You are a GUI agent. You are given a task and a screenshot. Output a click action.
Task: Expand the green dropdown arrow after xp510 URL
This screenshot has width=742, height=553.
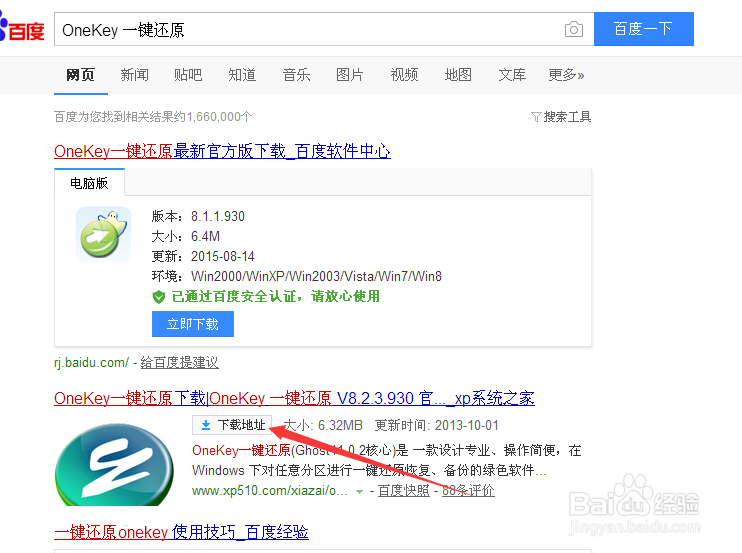tap(359, 492)
